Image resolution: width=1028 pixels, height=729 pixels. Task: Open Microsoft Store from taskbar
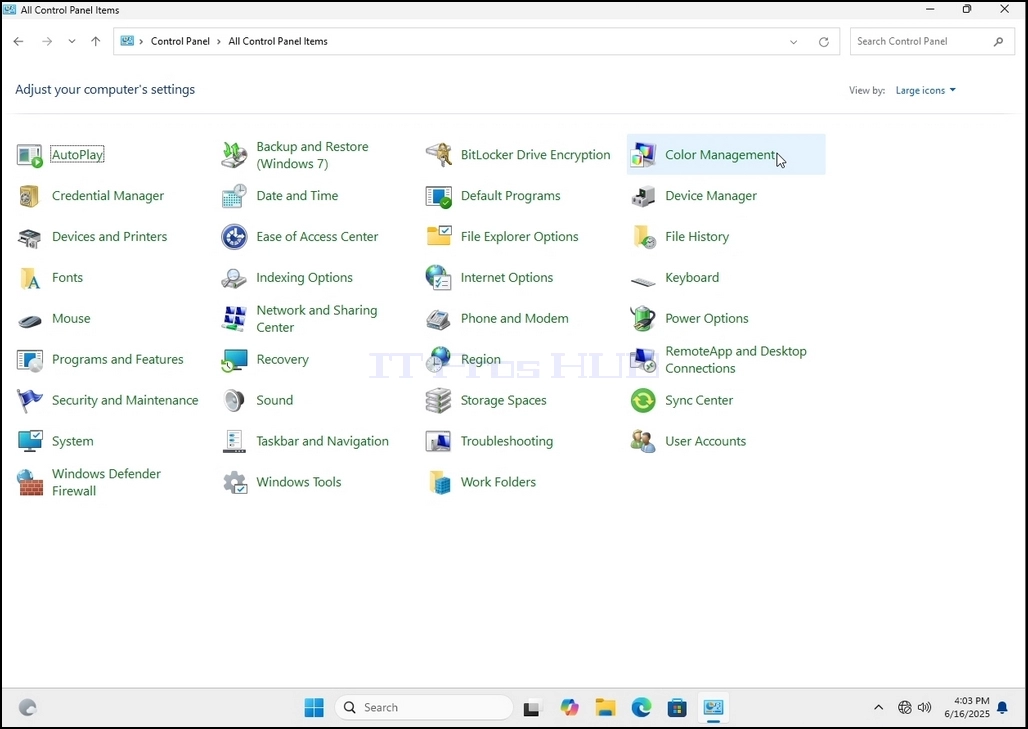click(x=677, y=707)
